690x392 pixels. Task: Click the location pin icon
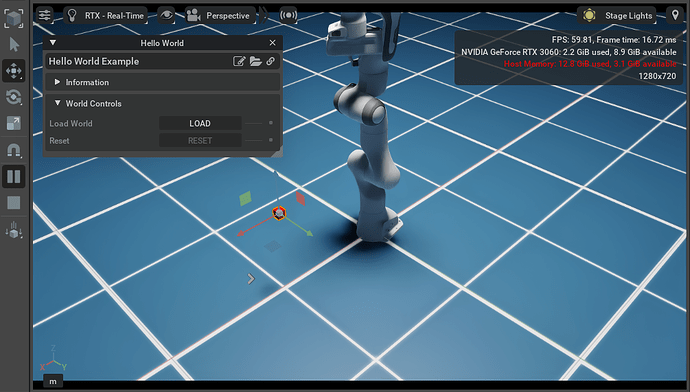click(675, 15)
